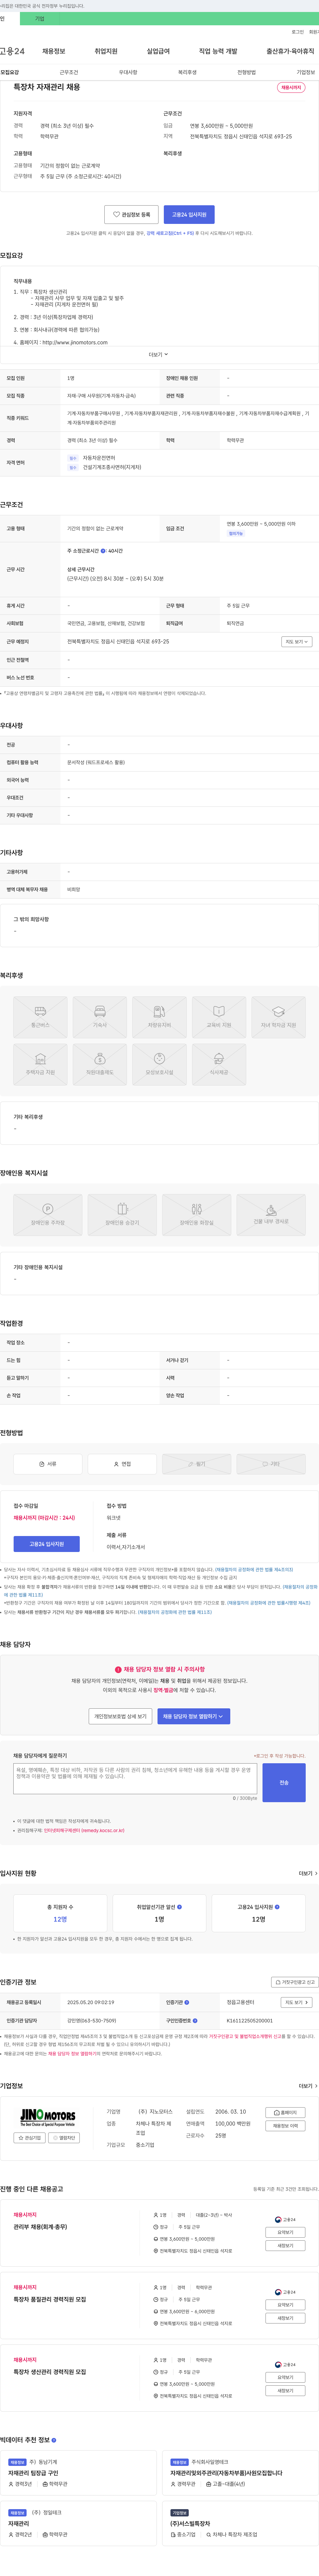Viewport: 319px width, 2576px height.
Task: Open the 취업지원 menu
Action: (106, 51)
